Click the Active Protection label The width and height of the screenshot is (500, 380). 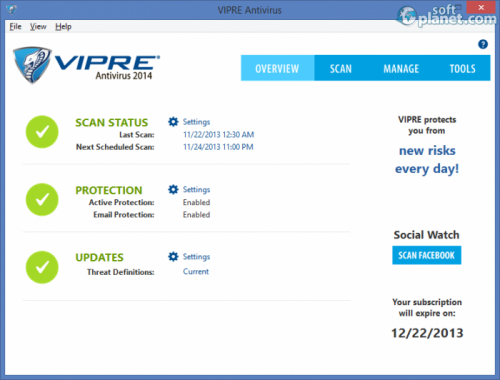(x=121, y=202)
